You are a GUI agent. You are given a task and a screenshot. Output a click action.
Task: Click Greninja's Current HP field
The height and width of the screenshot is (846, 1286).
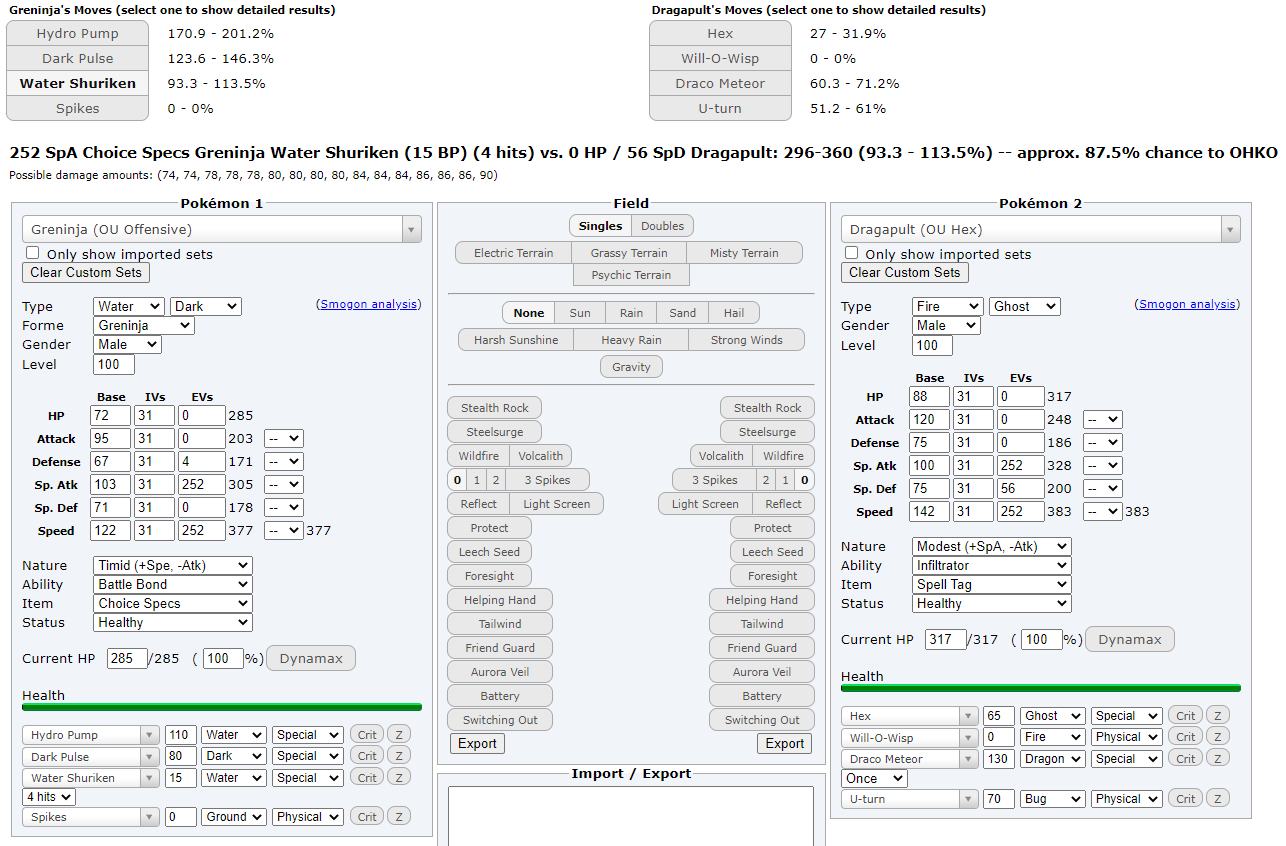[x=127, y=659]
